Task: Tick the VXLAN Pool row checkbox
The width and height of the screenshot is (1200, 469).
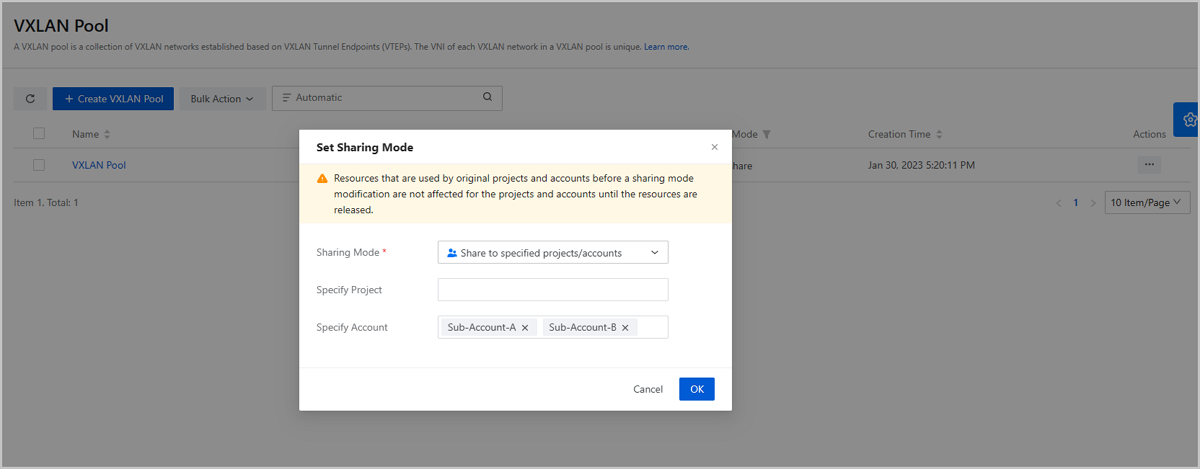Action: [39, 165]
